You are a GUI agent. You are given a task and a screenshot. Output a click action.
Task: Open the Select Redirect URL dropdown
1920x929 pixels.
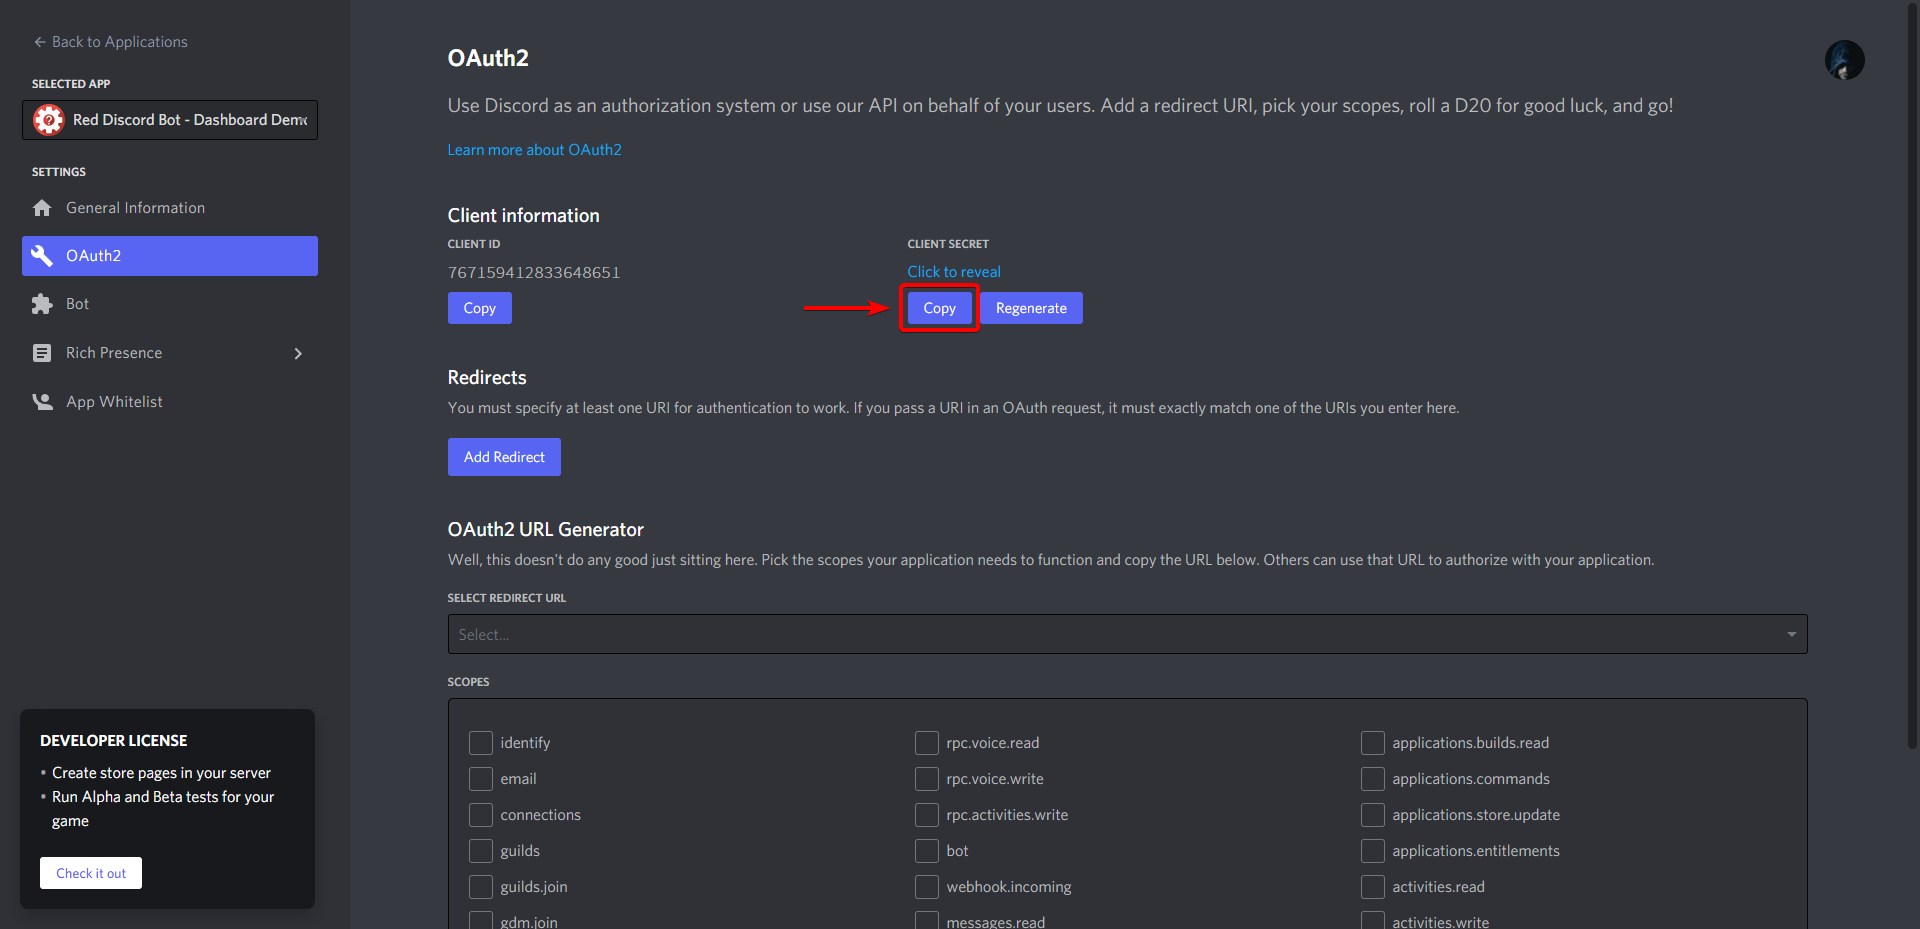pos(1127,634)
